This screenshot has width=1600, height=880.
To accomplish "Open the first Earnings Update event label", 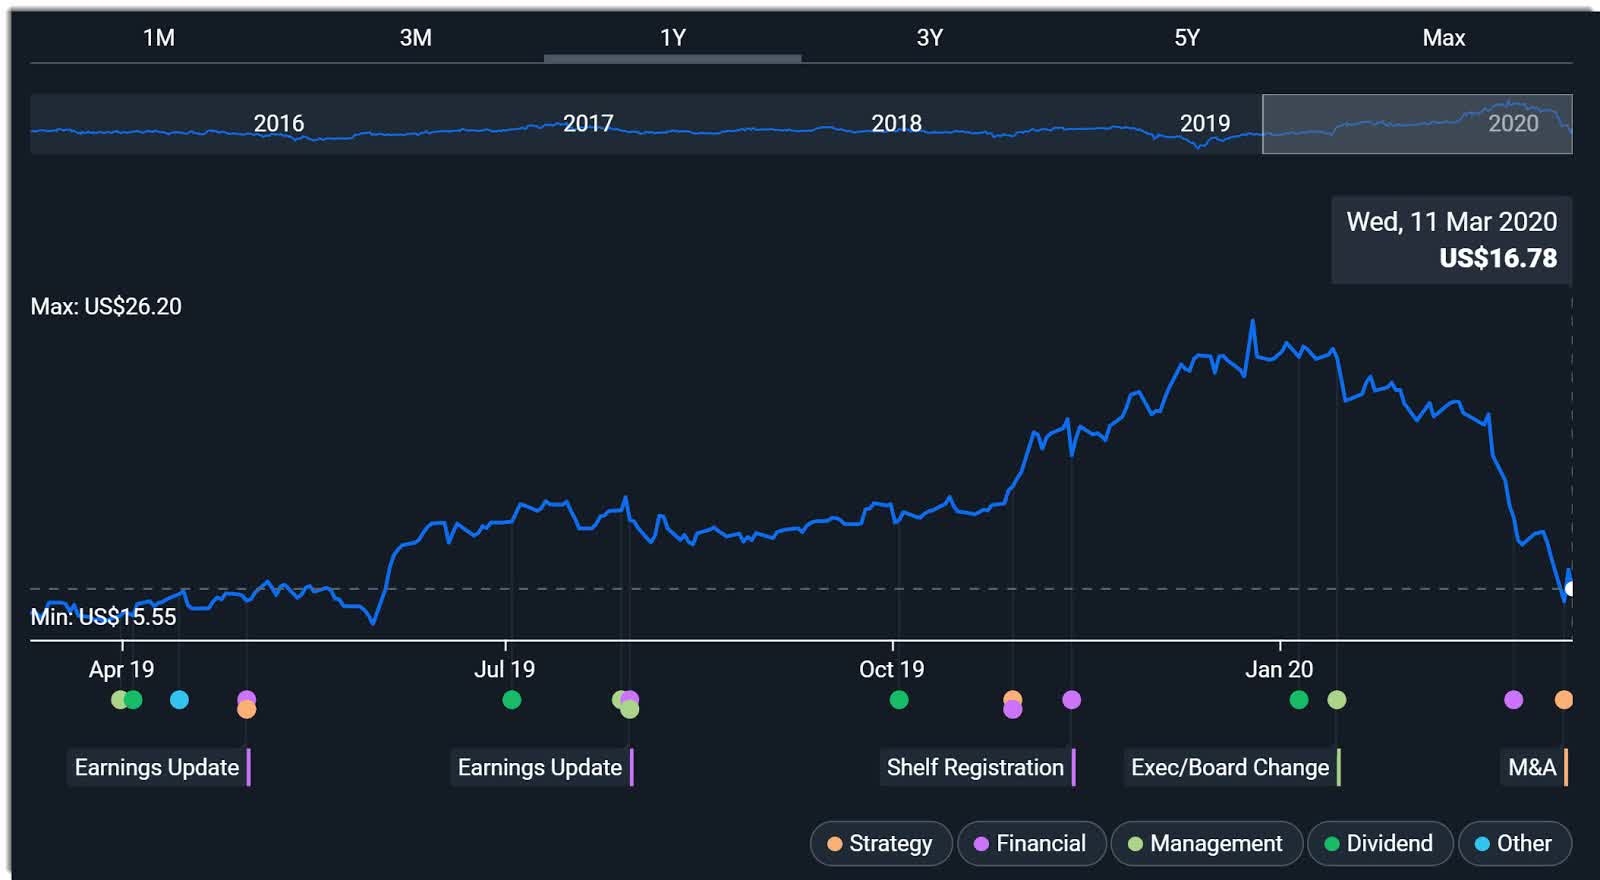I will tap(157, 768).
